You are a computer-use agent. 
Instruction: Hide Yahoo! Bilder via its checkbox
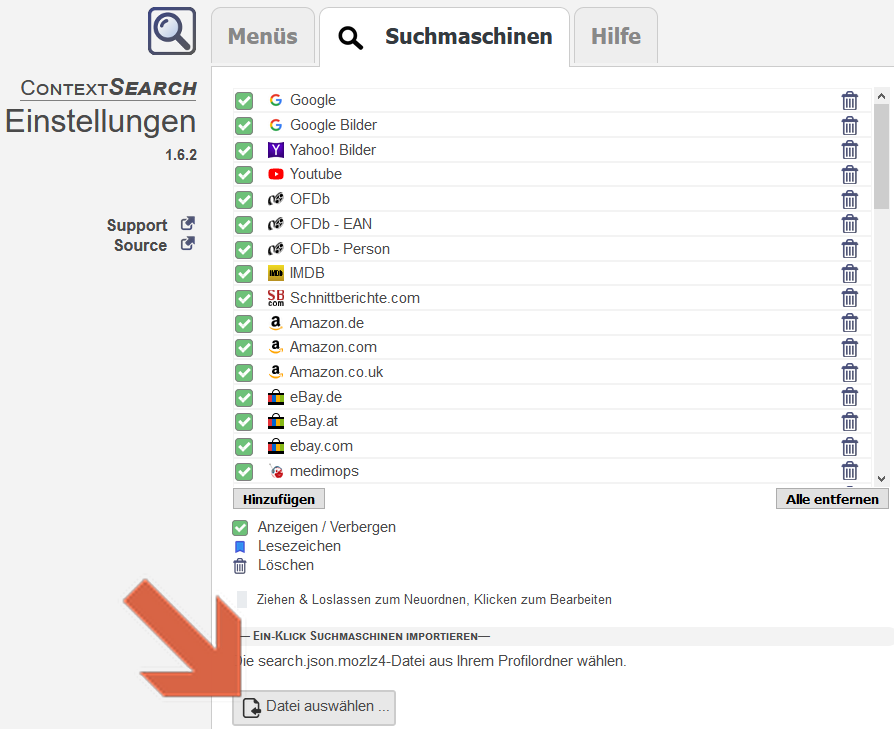click(244, 150)
